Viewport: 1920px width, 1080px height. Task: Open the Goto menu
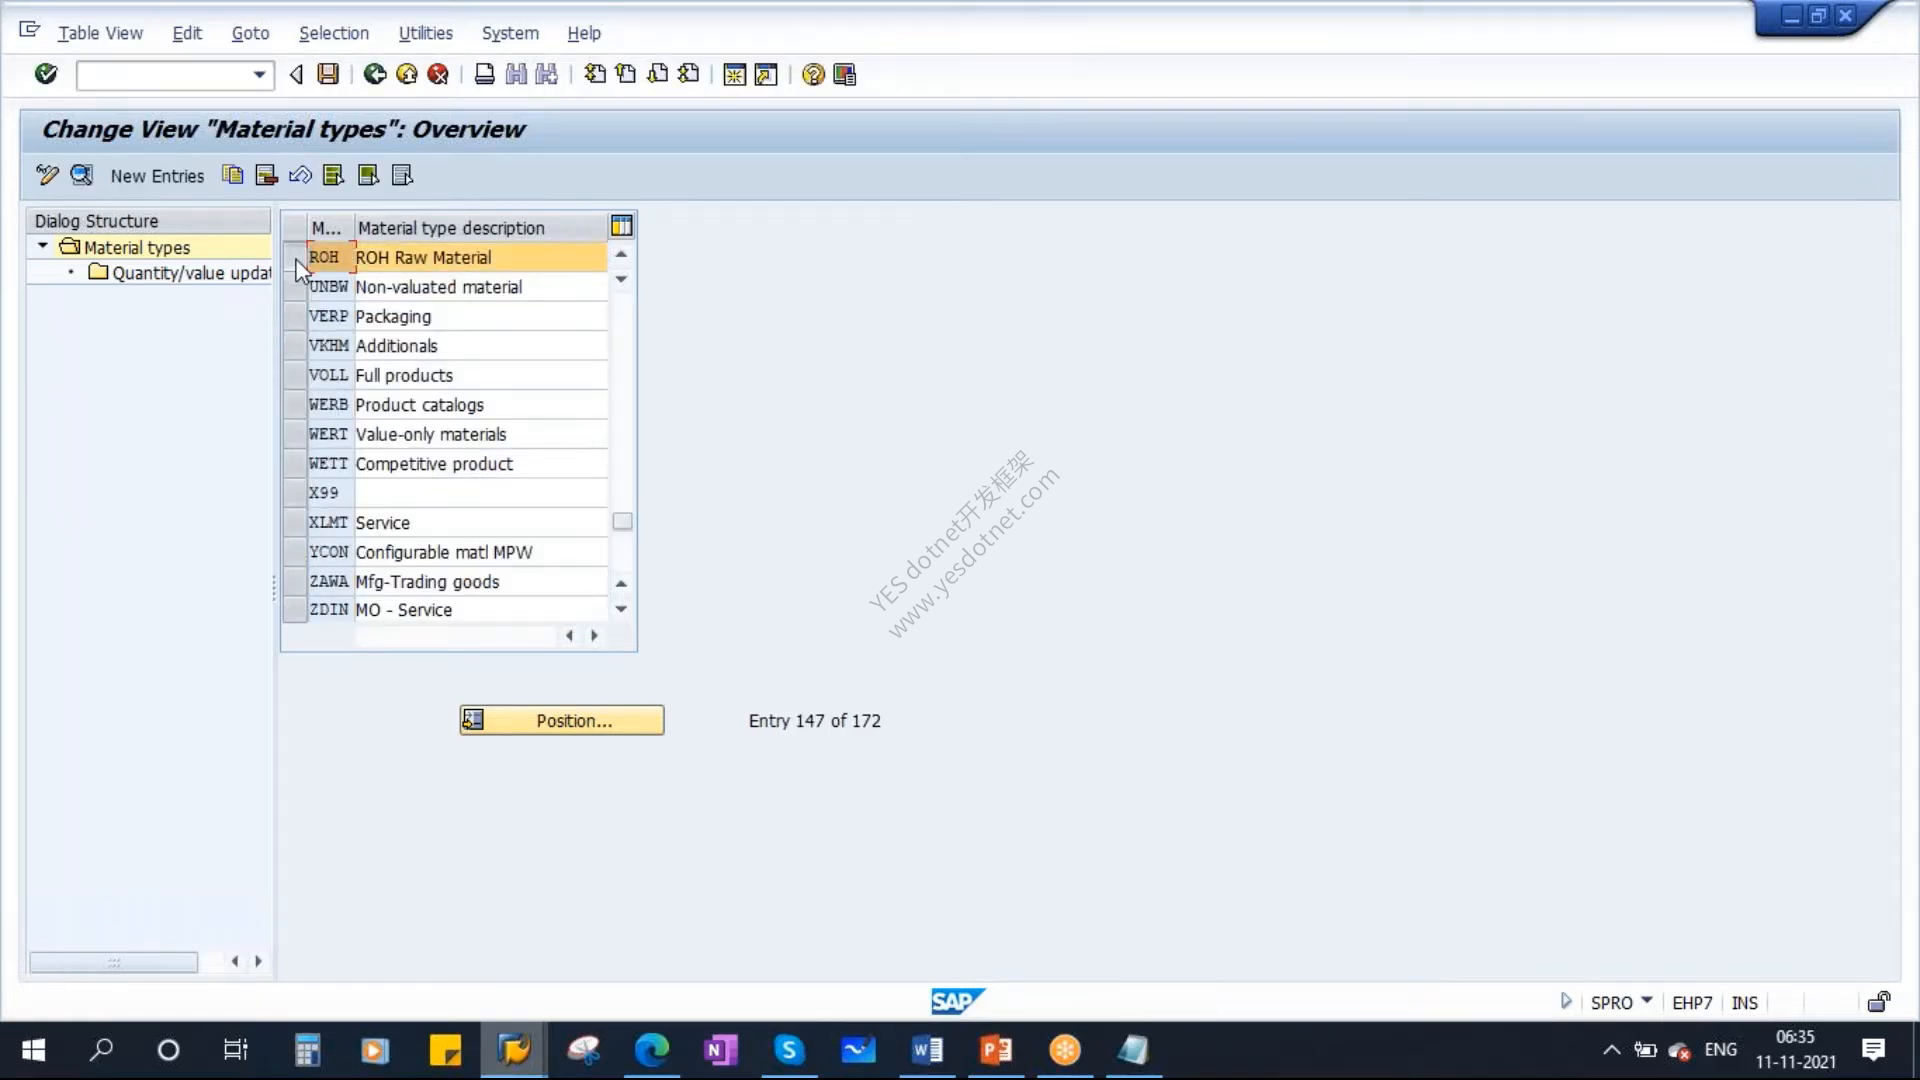click(x=250, y=33)
